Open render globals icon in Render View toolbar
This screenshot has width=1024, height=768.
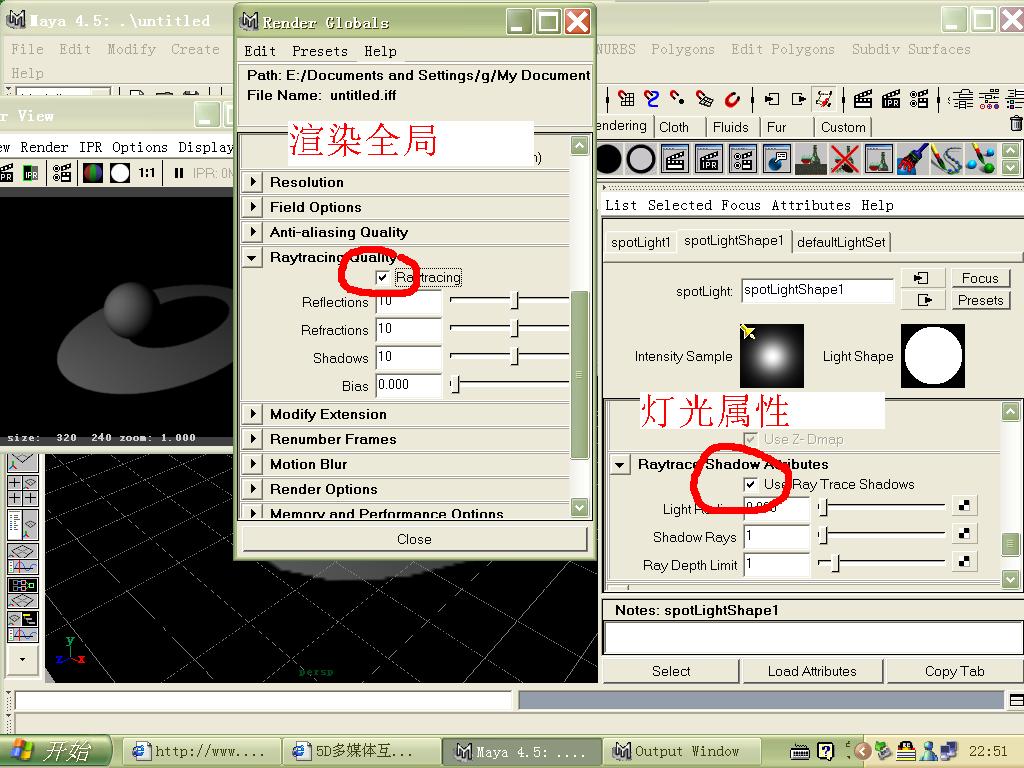(x=62, y=173)
